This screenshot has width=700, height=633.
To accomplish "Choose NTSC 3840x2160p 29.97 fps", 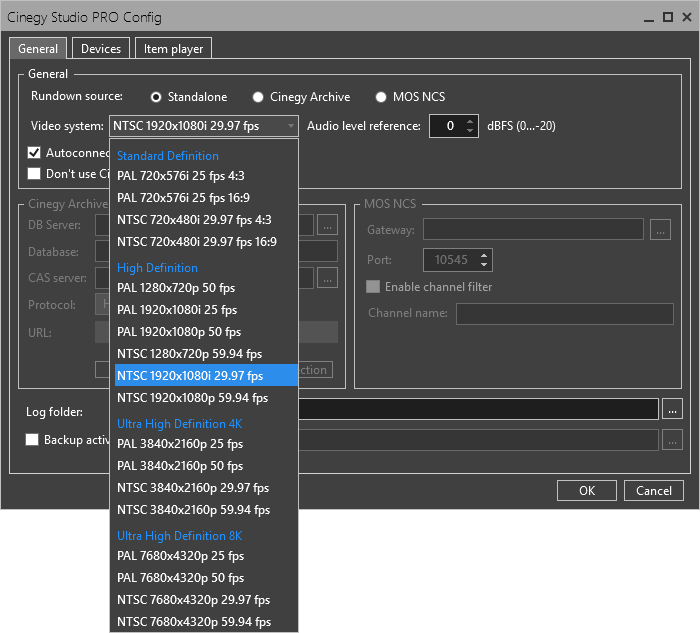I will tap(204, 487).
